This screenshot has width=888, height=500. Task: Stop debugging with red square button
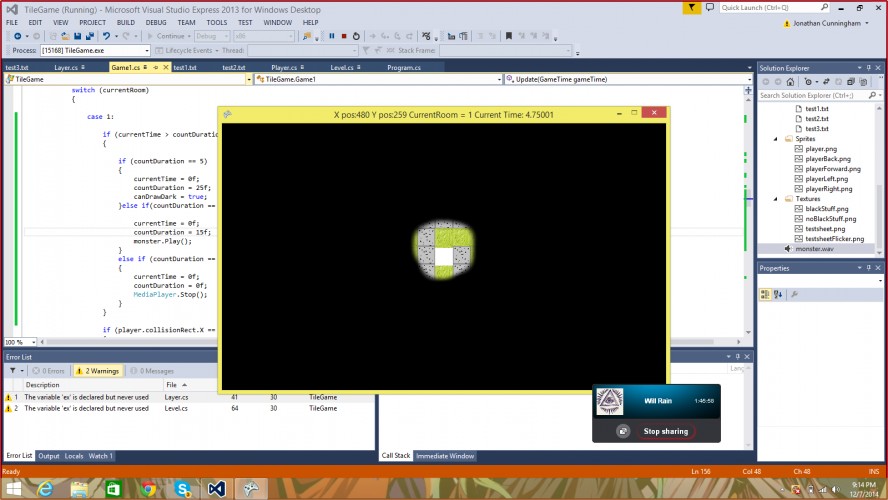point(344,36)
